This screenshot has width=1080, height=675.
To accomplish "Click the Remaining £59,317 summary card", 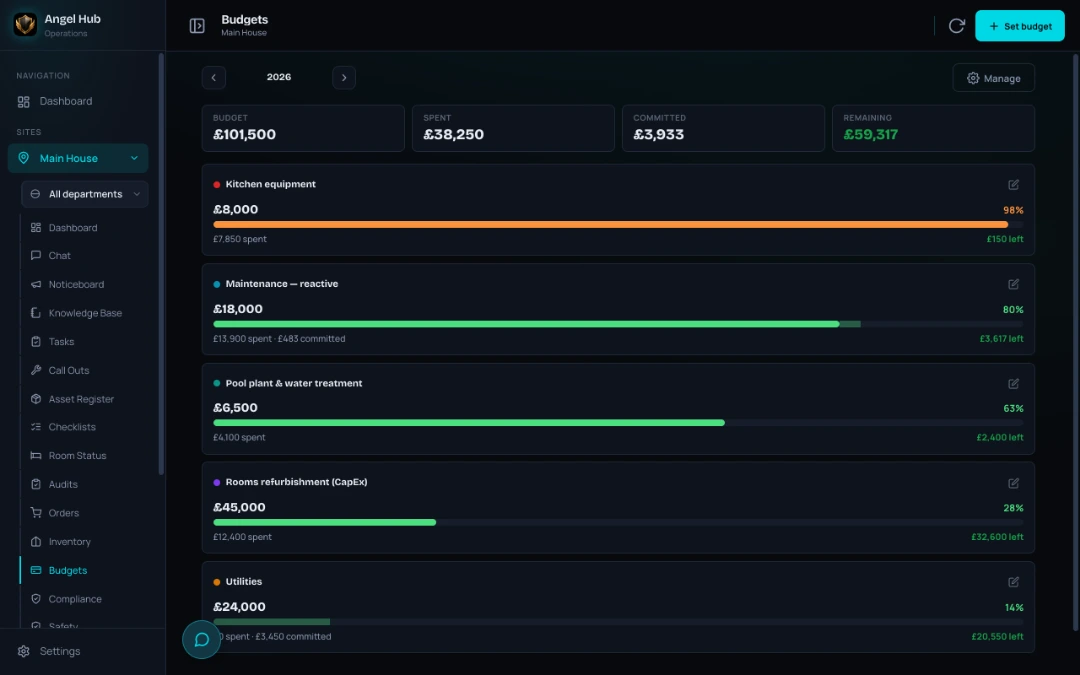I will [x=933, y=128].
